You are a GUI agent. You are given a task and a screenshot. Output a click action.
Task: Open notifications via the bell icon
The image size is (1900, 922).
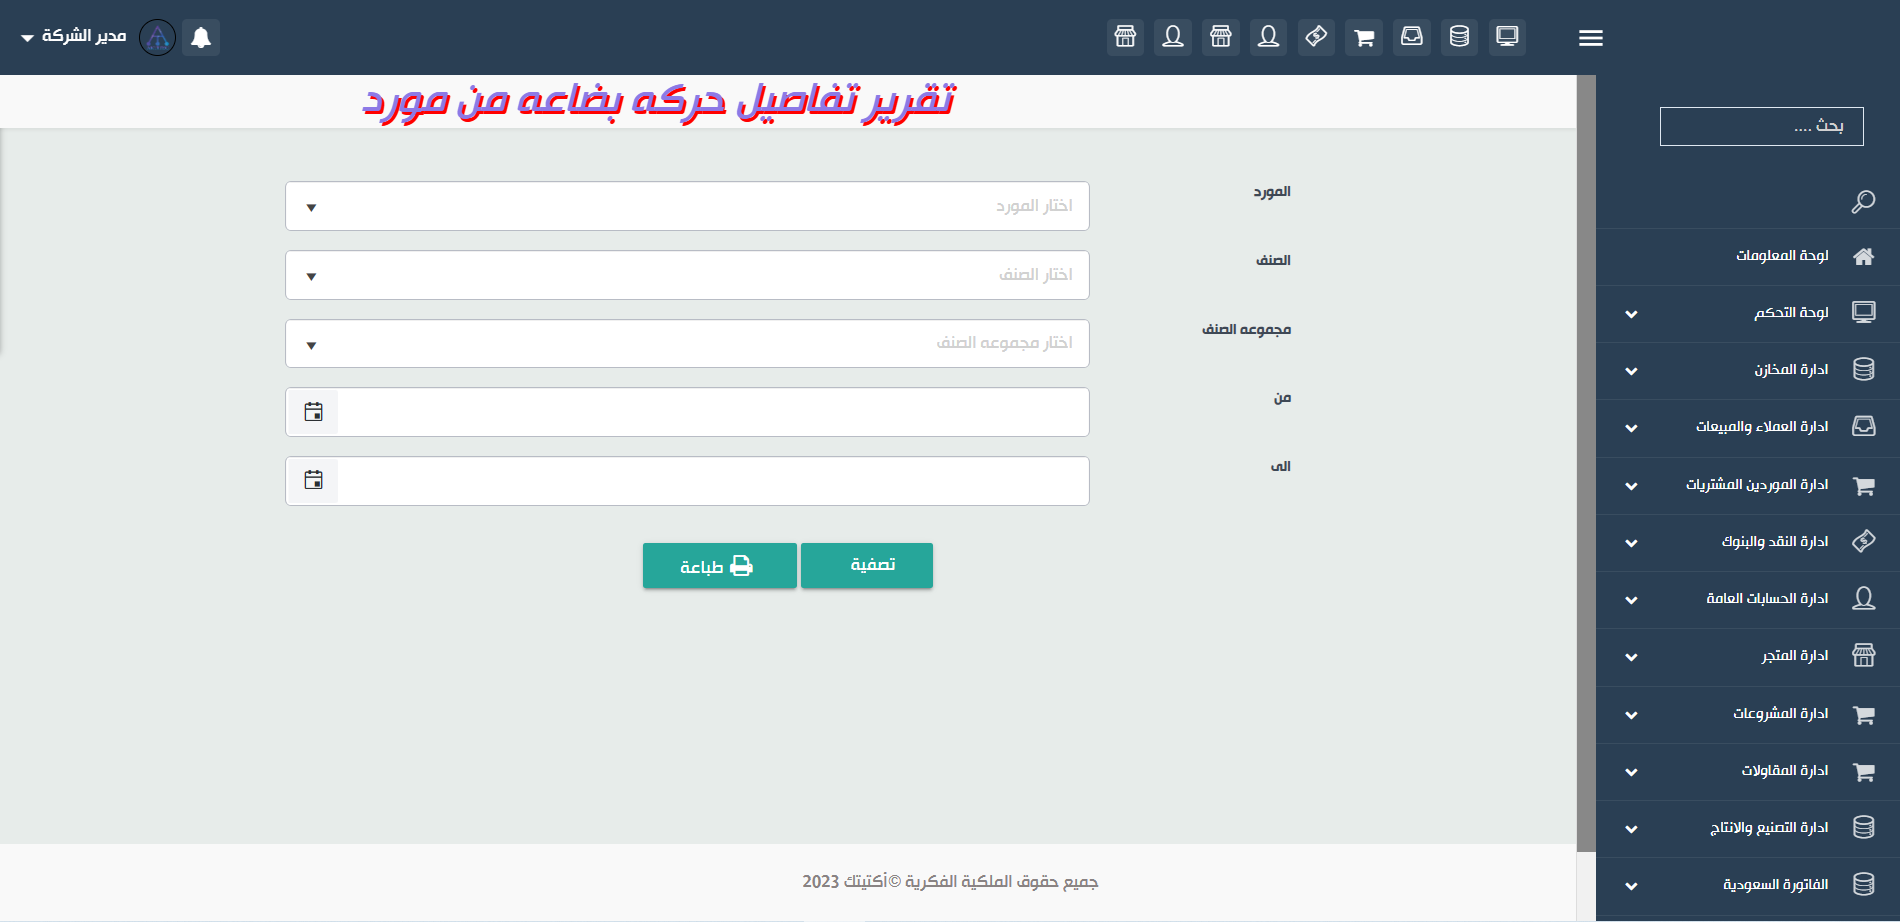(201, 37)
